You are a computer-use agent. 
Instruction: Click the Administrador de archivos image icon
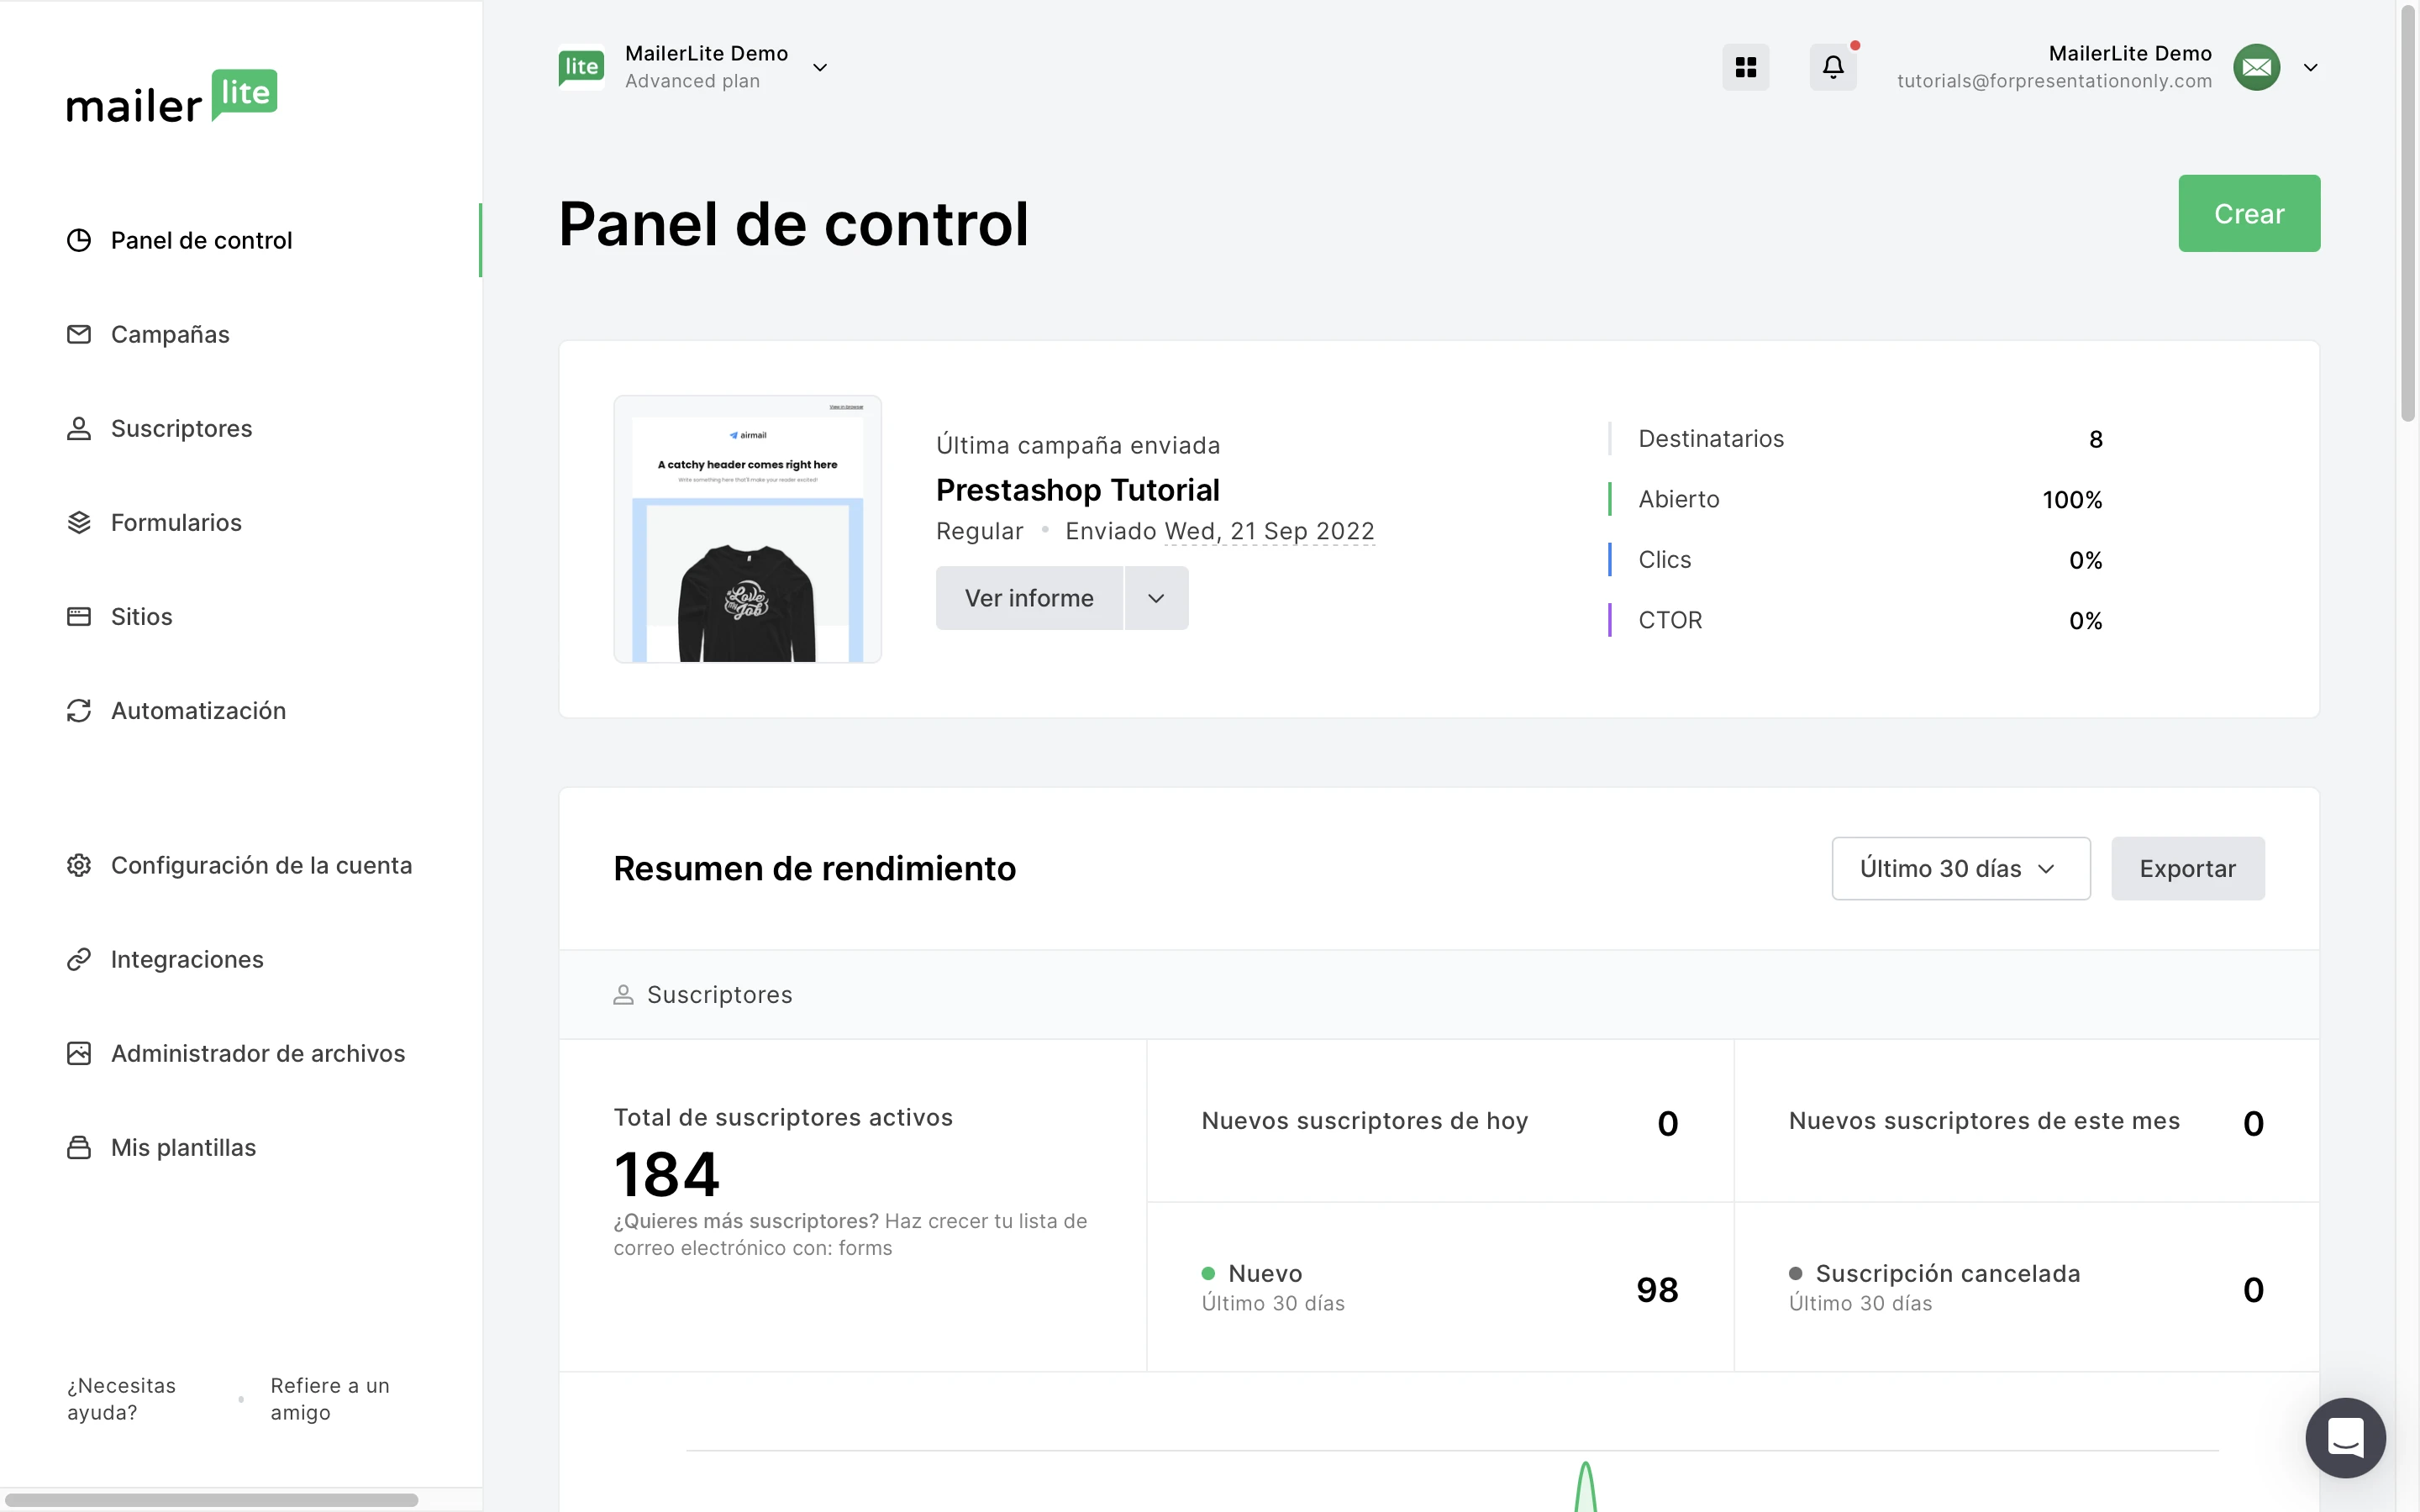[79, 1054]
